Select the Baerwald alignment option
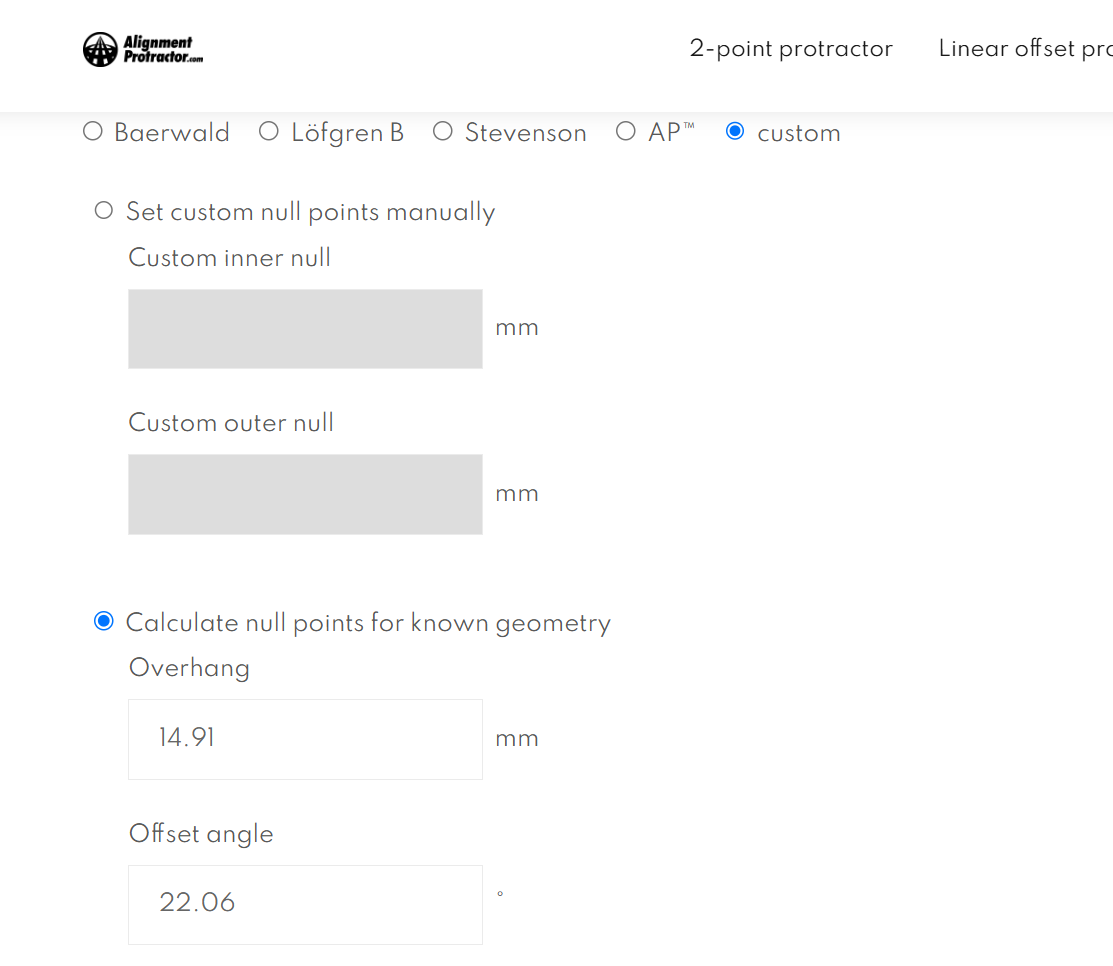1113x966 pixels. 93,132
